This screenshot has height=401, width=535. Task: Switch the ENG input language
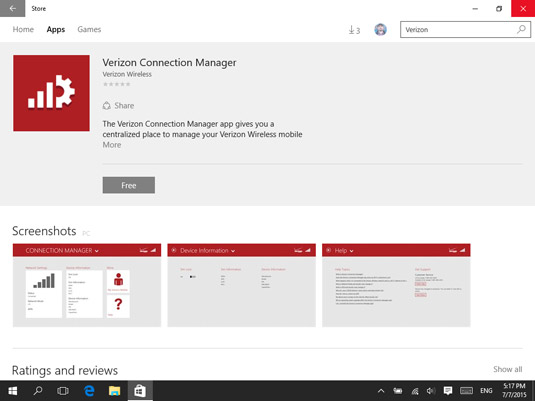click(x=486, y=391)
